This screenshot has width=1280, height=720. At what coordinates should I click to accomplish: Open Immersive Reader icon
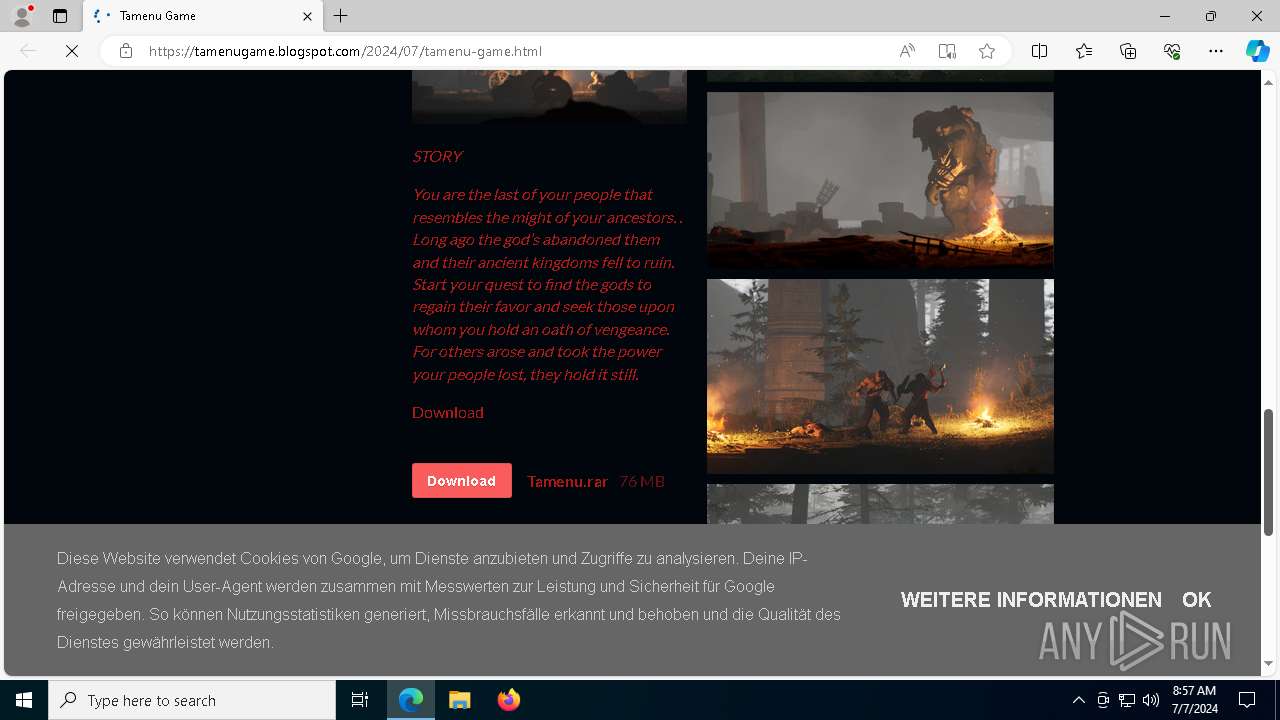coord(947,51)
